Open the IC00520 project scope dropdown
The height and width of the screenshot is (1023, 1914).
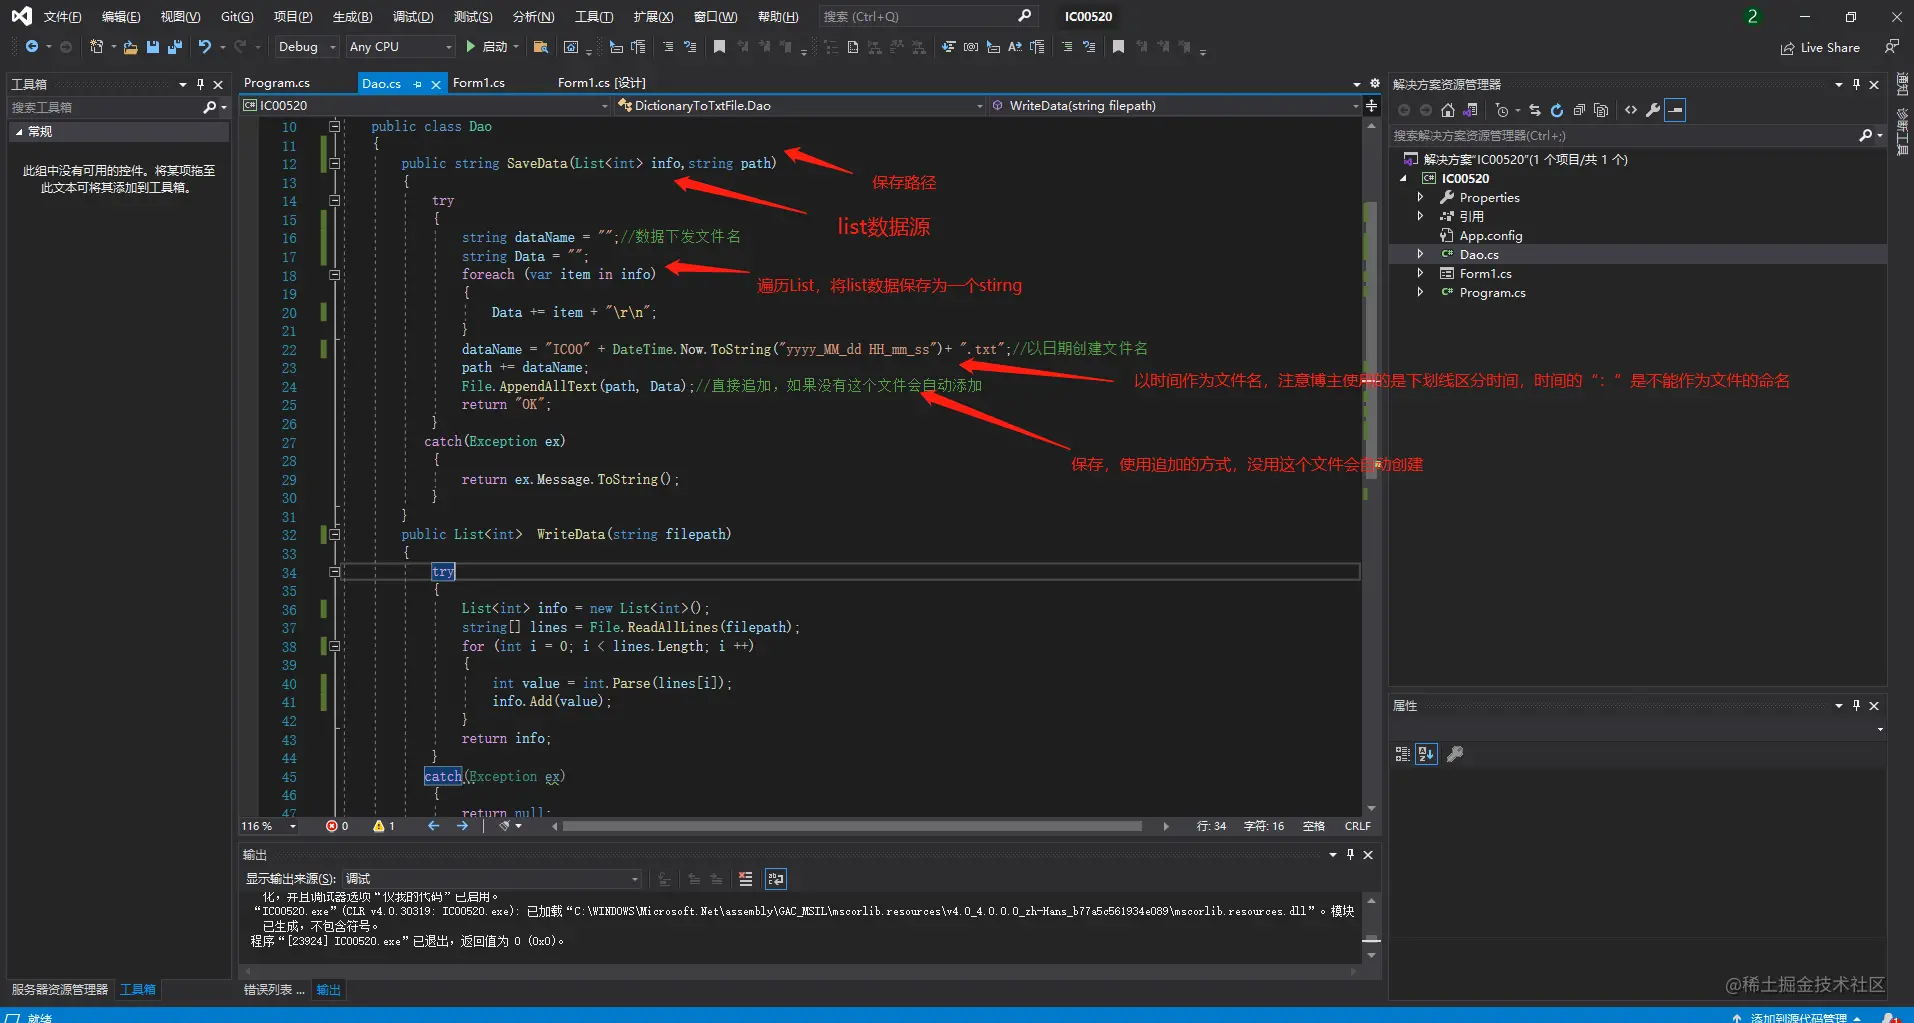click(x=425, y=105)
